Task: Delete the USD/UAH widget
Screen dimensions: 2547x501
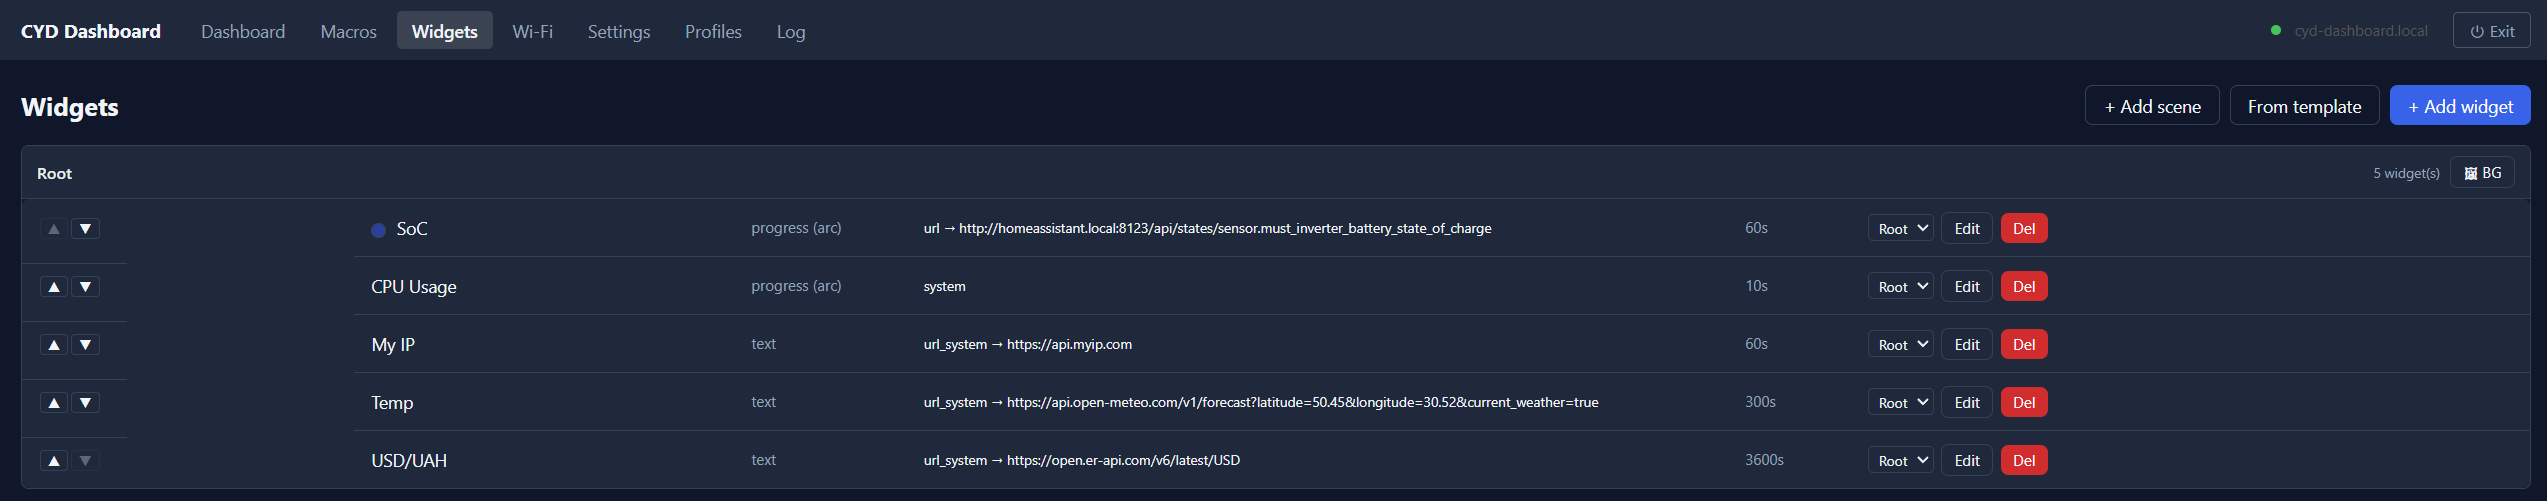Action: 2024,461
